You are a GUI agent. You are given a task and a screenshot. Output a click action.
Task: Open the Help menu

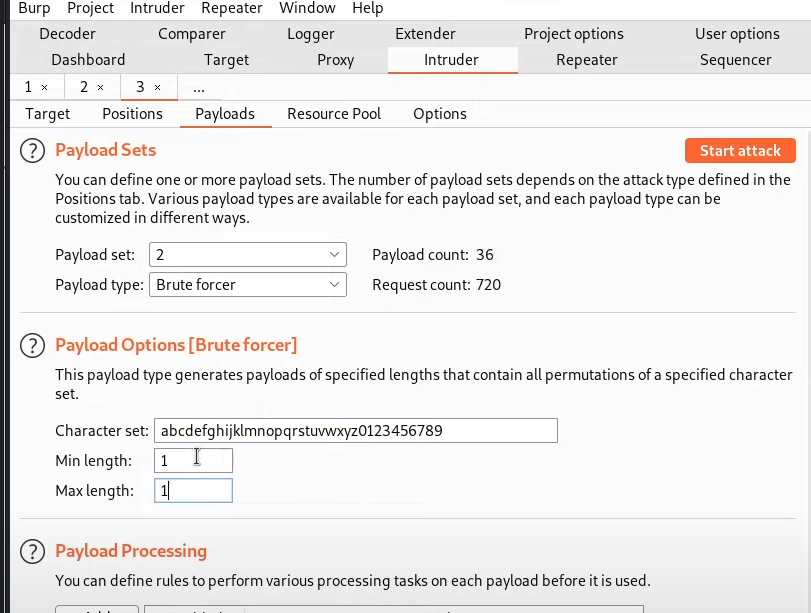(368, 8)
